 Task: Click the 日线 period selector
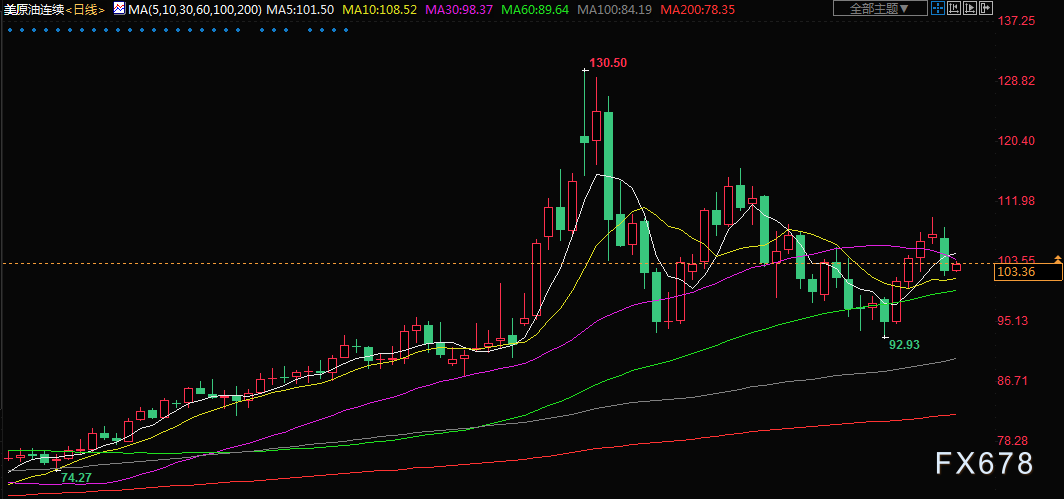(85, 10)
